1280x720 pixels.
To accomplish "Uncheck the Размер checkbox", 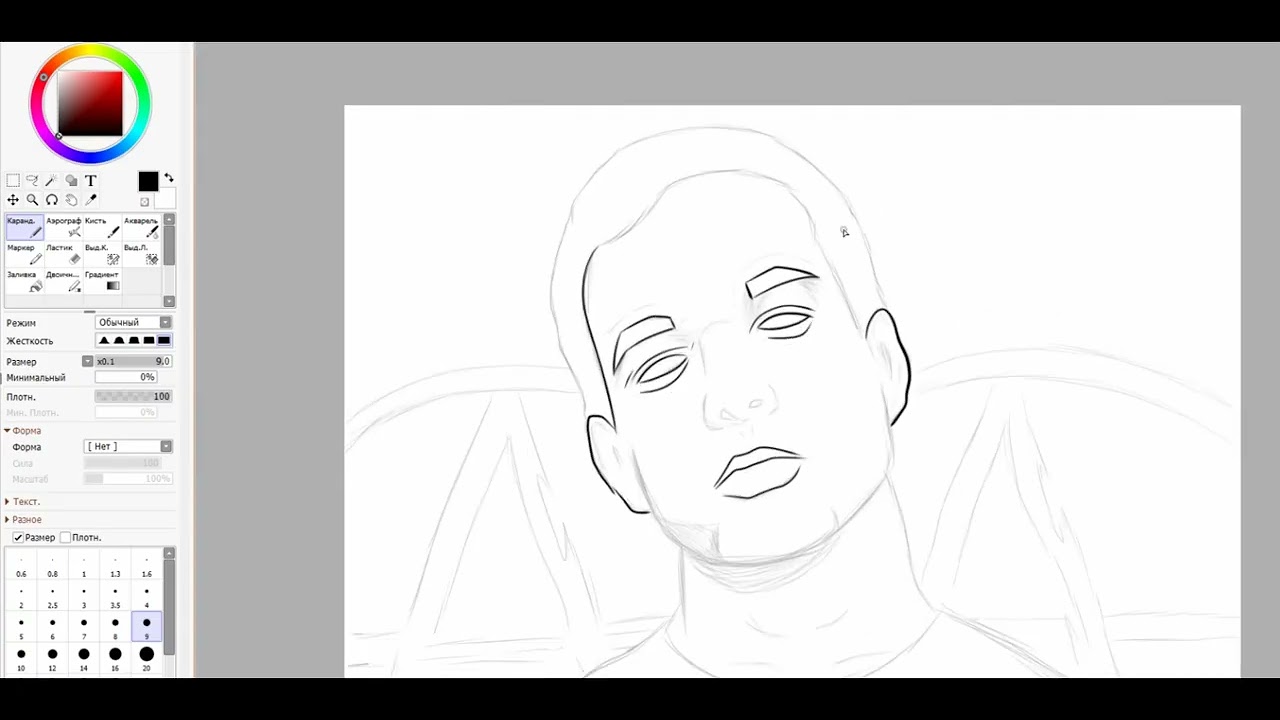I will click(x=18, y=538).
